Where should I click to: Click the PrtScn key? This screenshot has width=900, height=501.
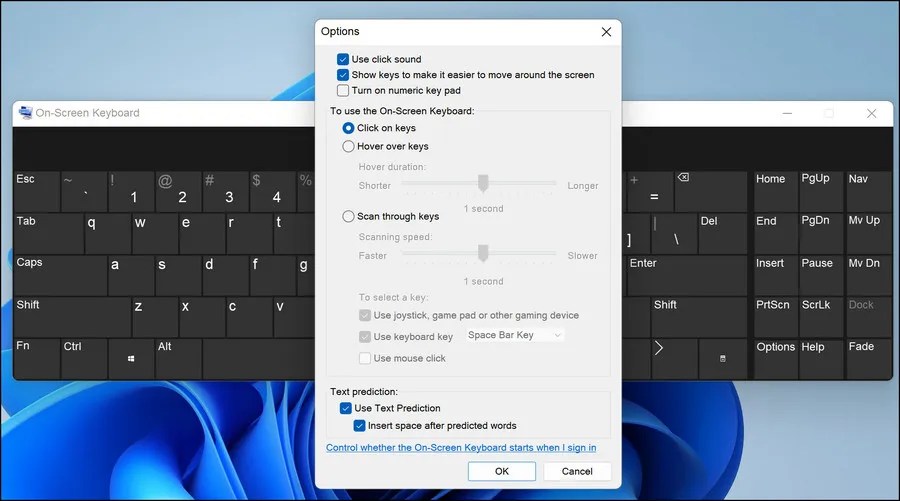(x=775, y=317)
